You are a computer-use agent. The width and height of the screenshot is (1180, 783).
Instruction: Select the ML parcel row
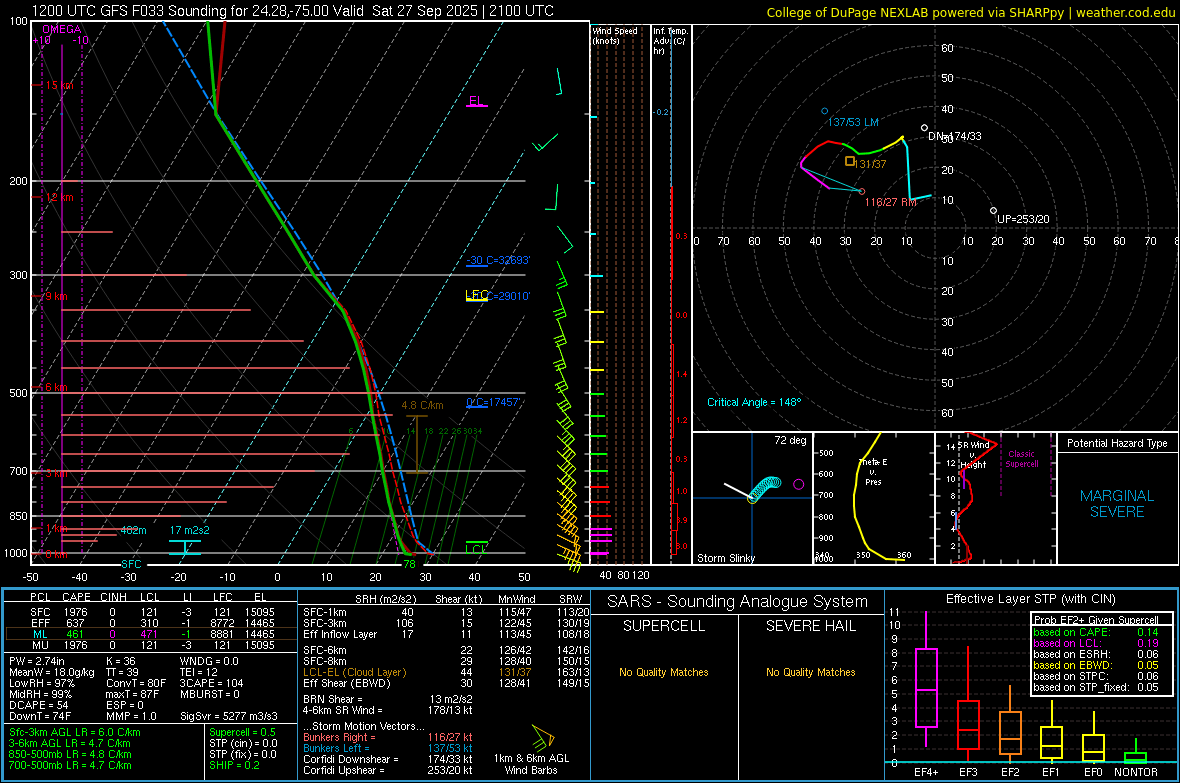click(151, 634)
